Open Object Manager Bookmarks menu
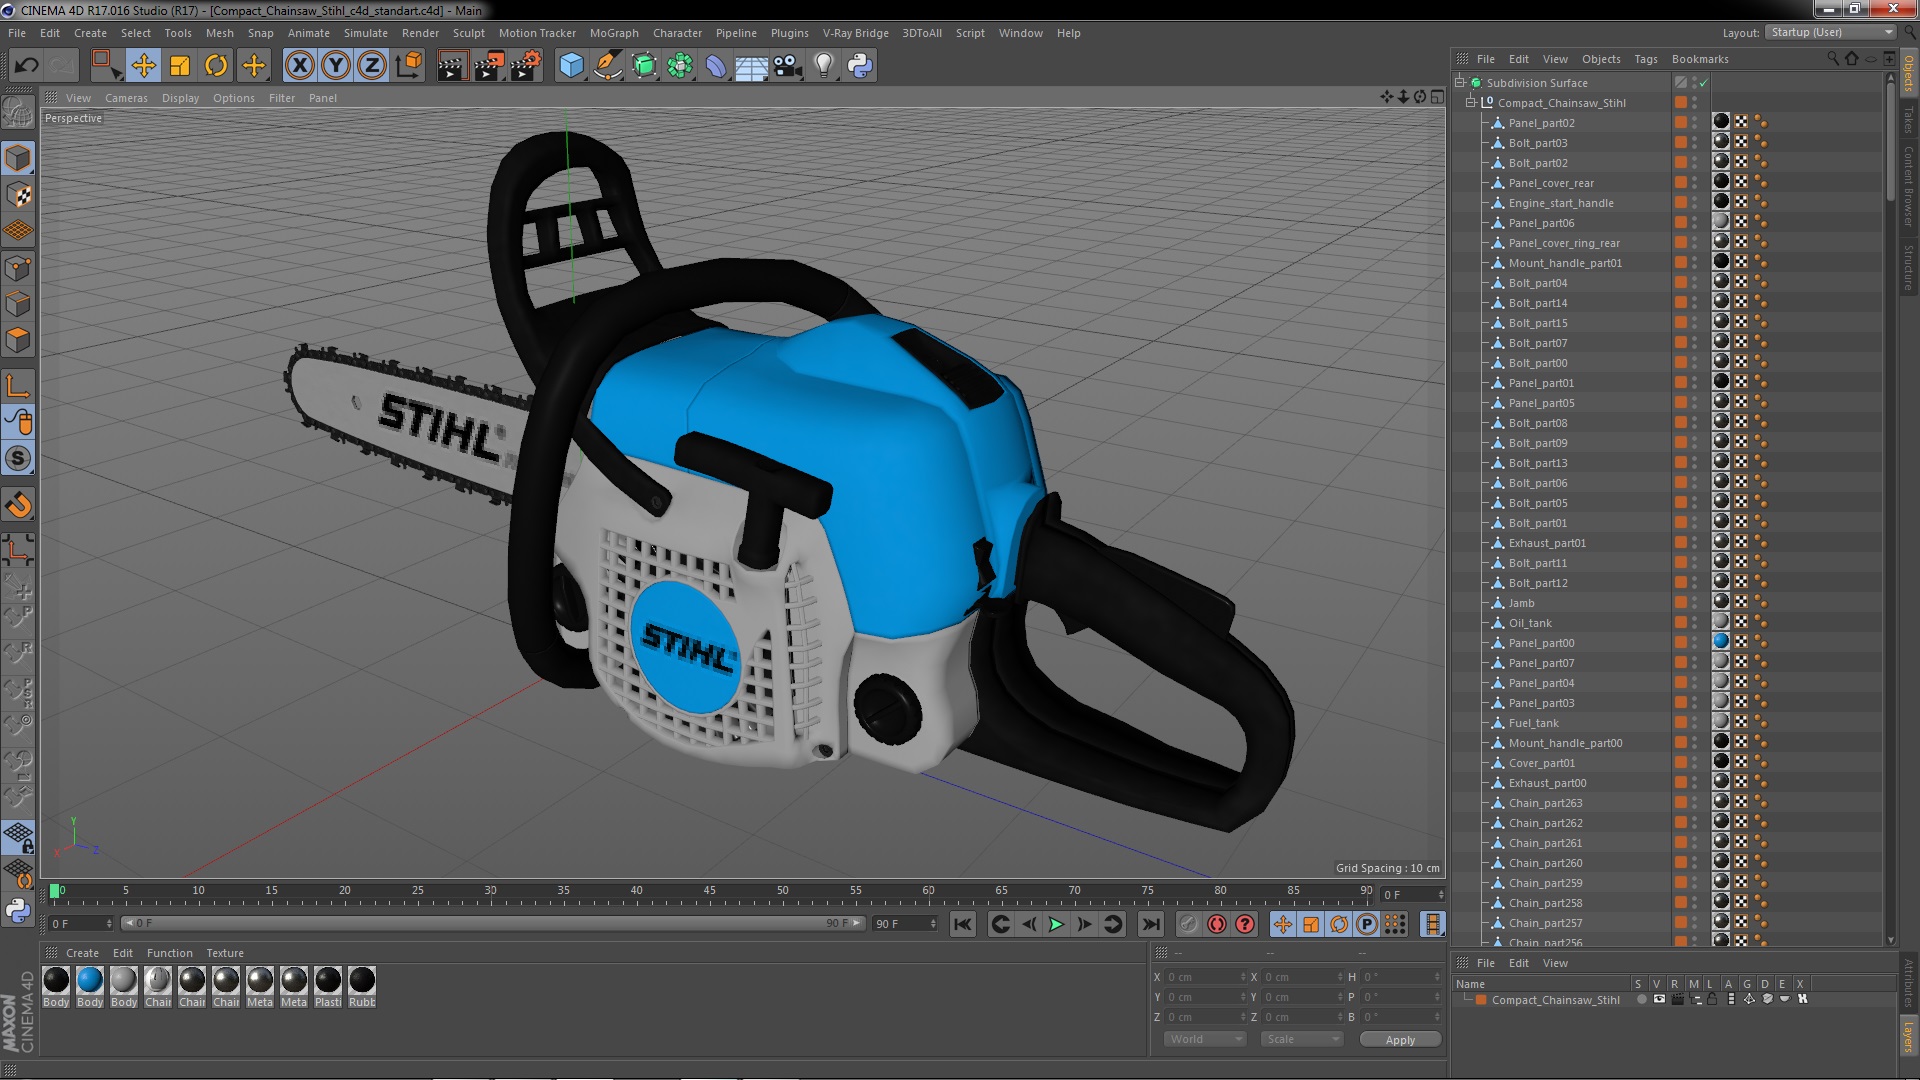 (x=1699, y=59)
